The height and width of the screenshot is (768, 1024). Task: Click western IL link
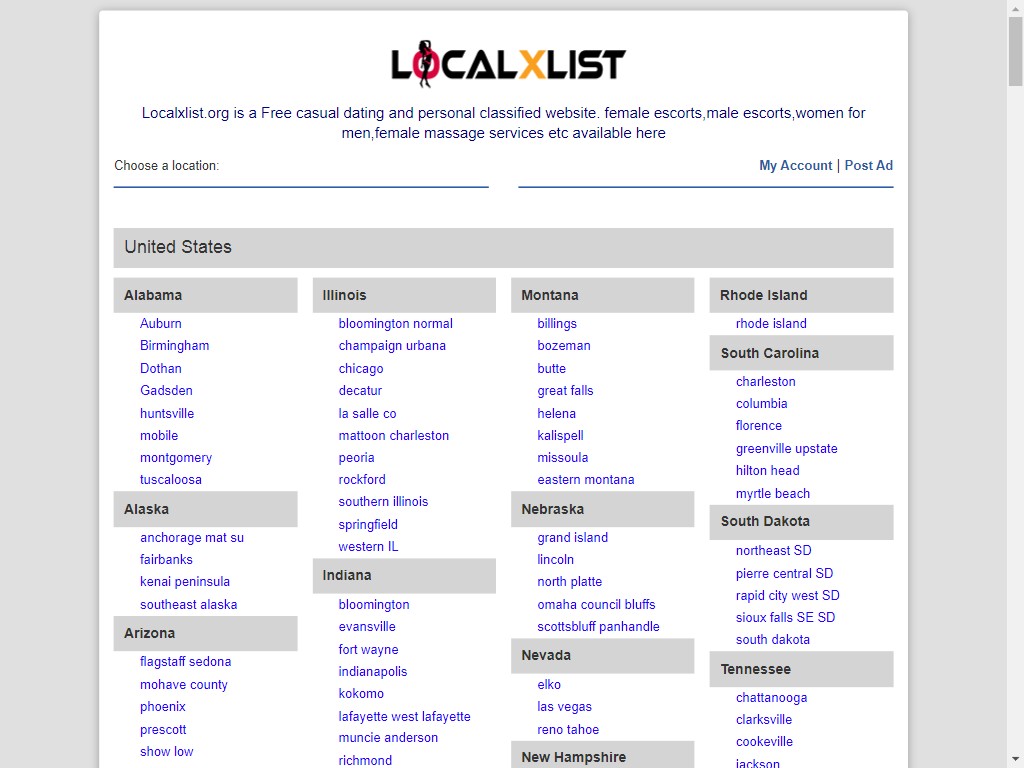pos(368,547)
